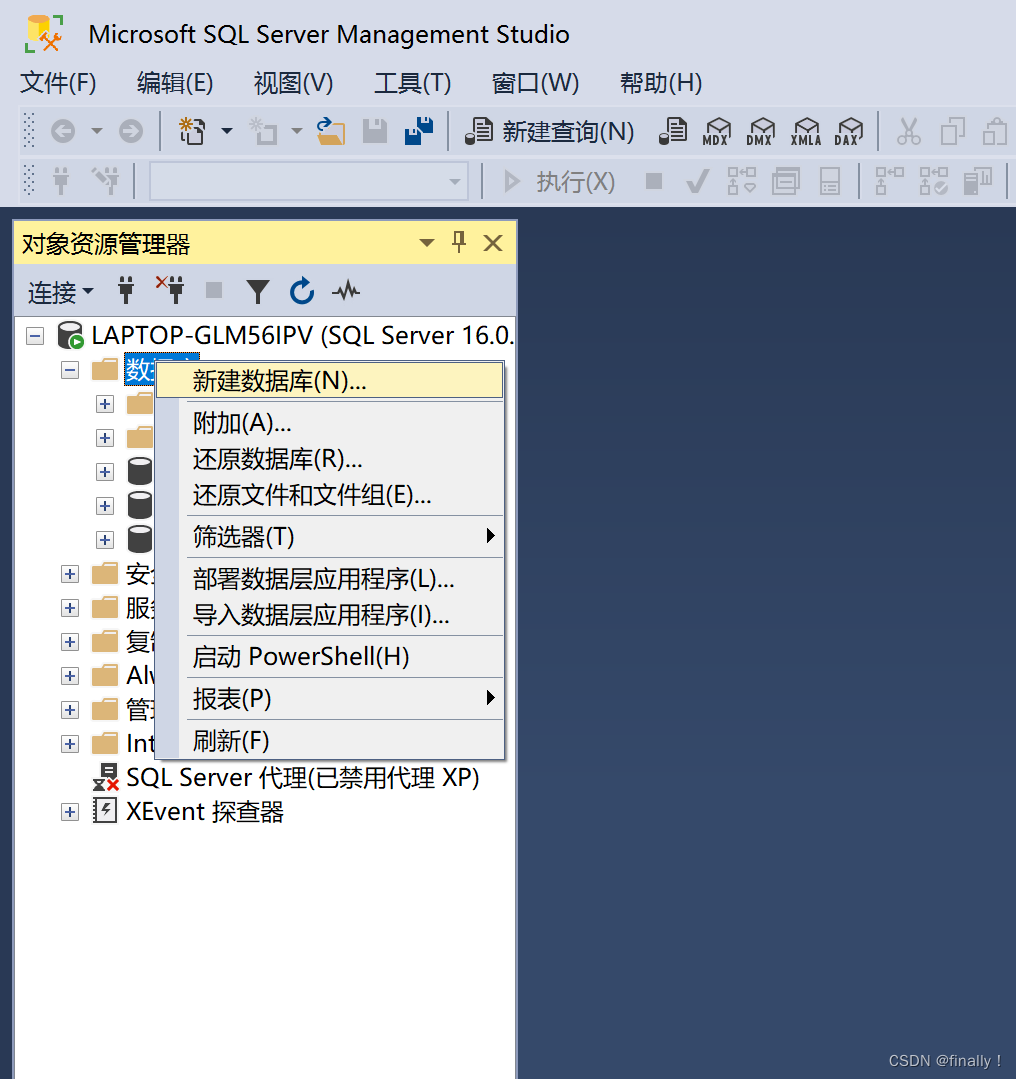Close the 对象资源管理器 panel
The height and width of the screenshot is (1079, 1016).
click(x=493, y=243)
